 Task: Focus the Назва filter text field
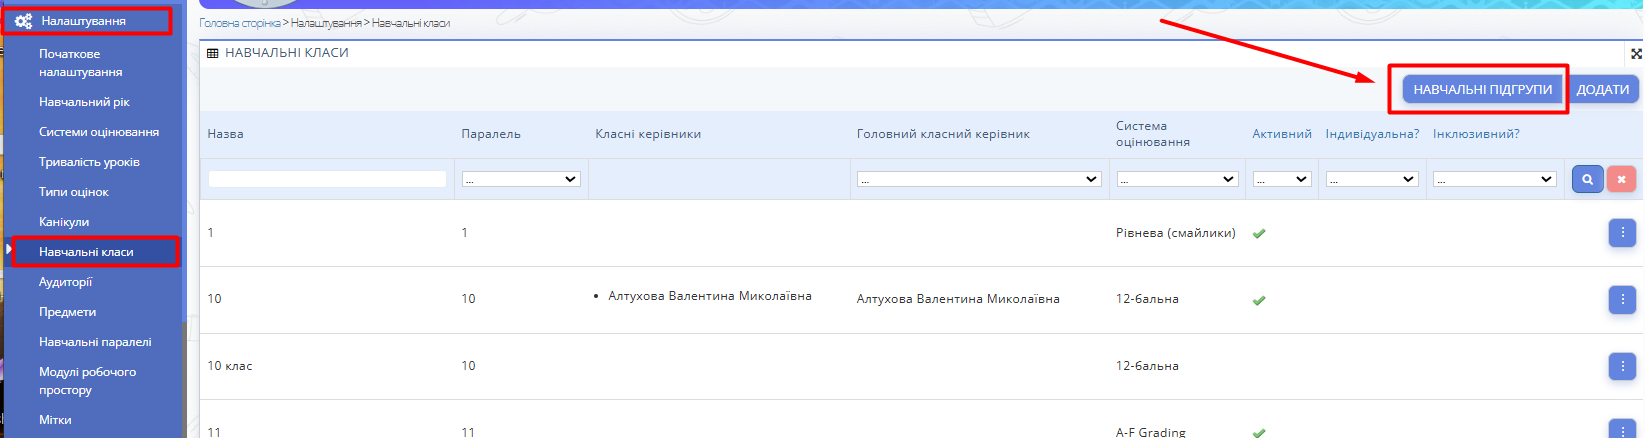327,179
